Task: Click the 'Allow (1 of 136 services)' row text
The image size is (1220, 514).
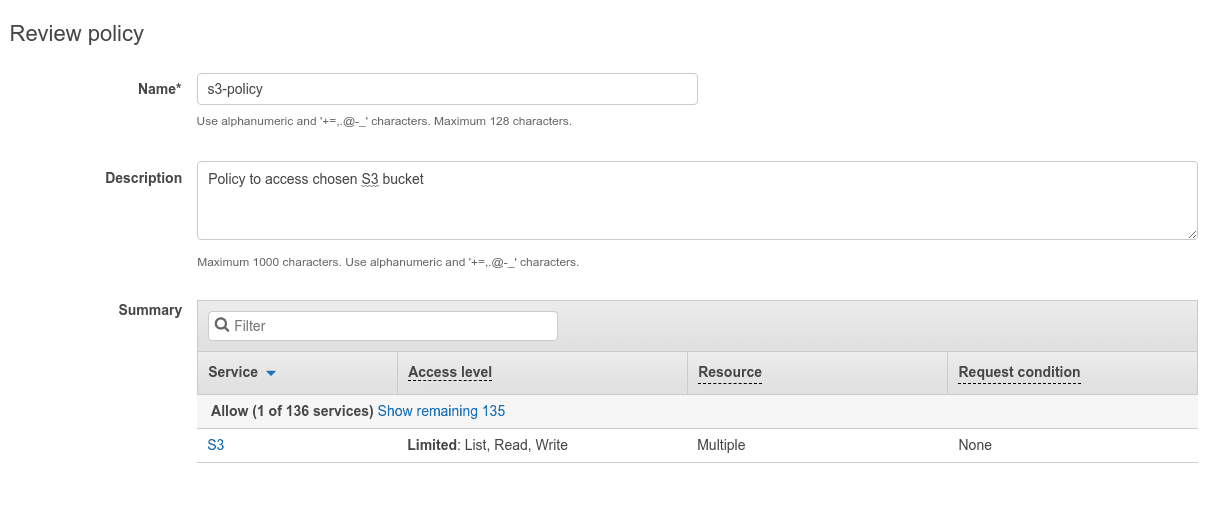Action: coord(292,411)
